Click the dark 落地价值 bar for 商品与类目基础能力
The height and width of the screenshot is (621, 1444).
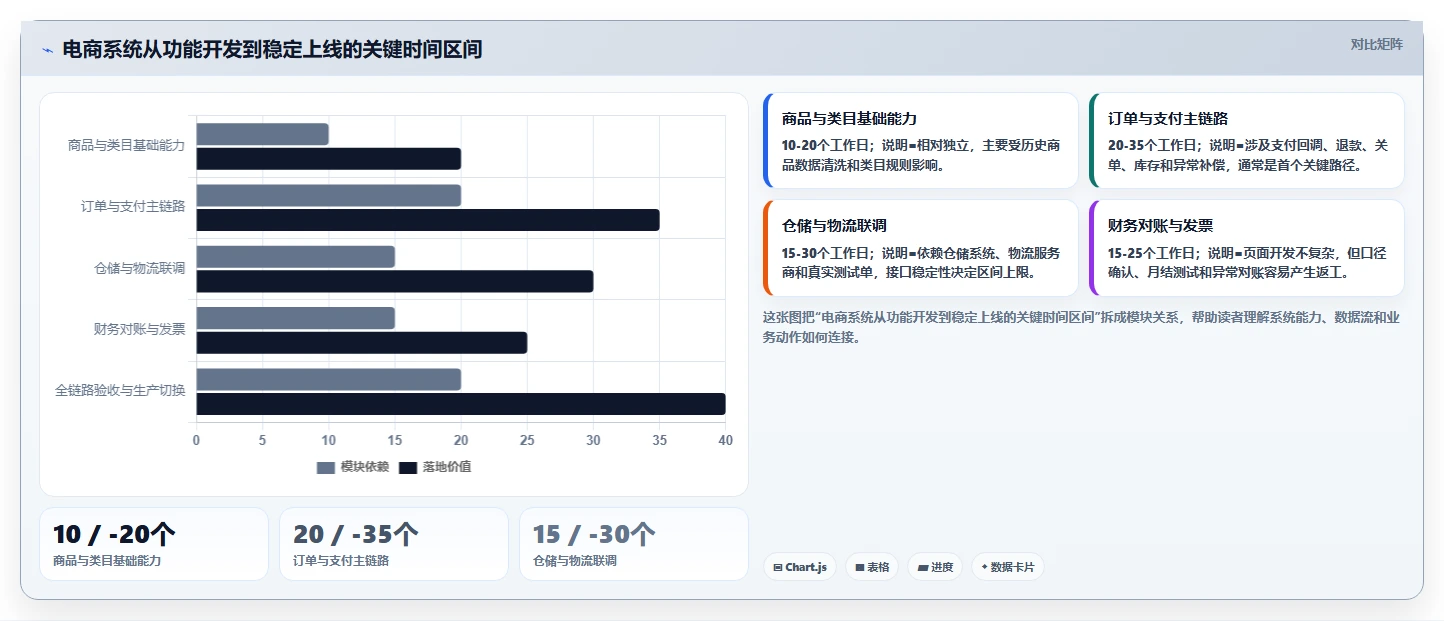click(x=328, y=159)
